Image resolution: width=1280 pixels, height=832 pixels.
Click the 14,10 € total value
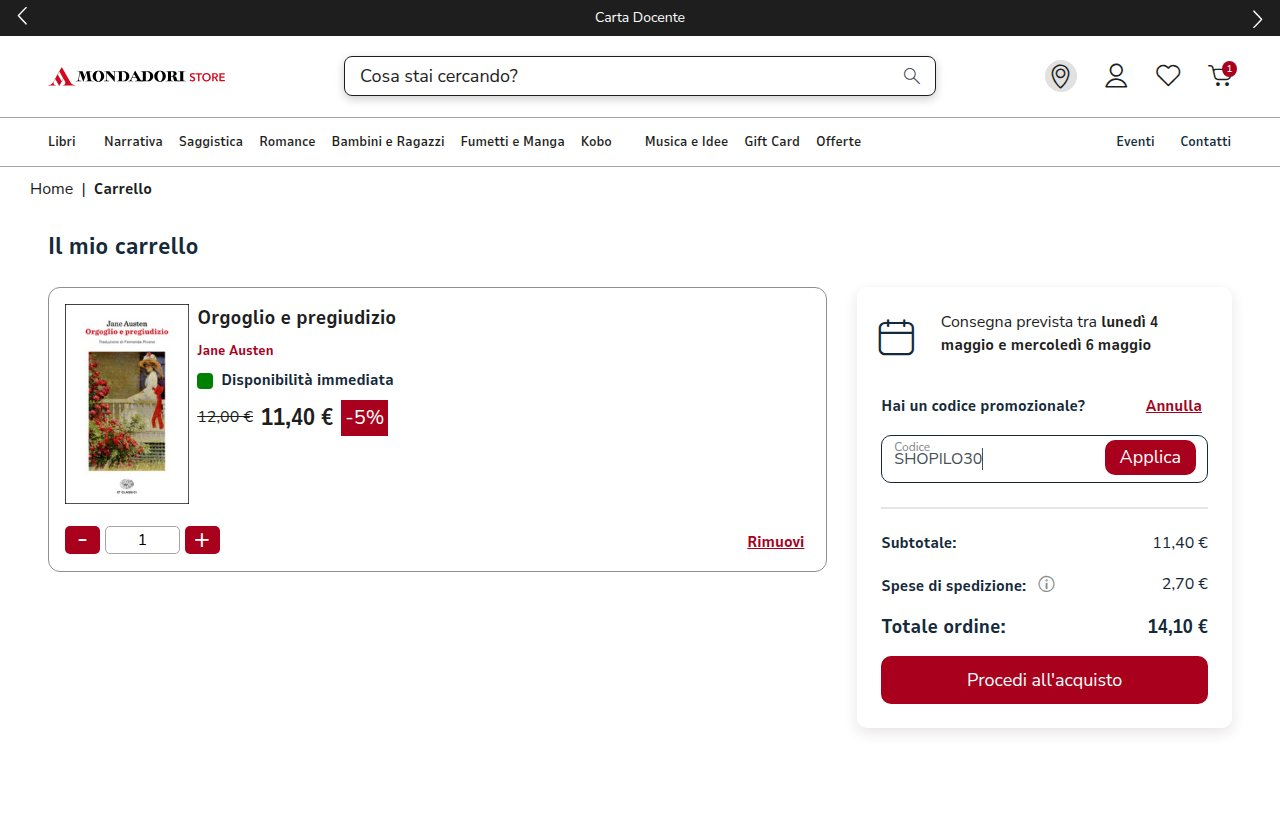click(x=1178, y=627)
